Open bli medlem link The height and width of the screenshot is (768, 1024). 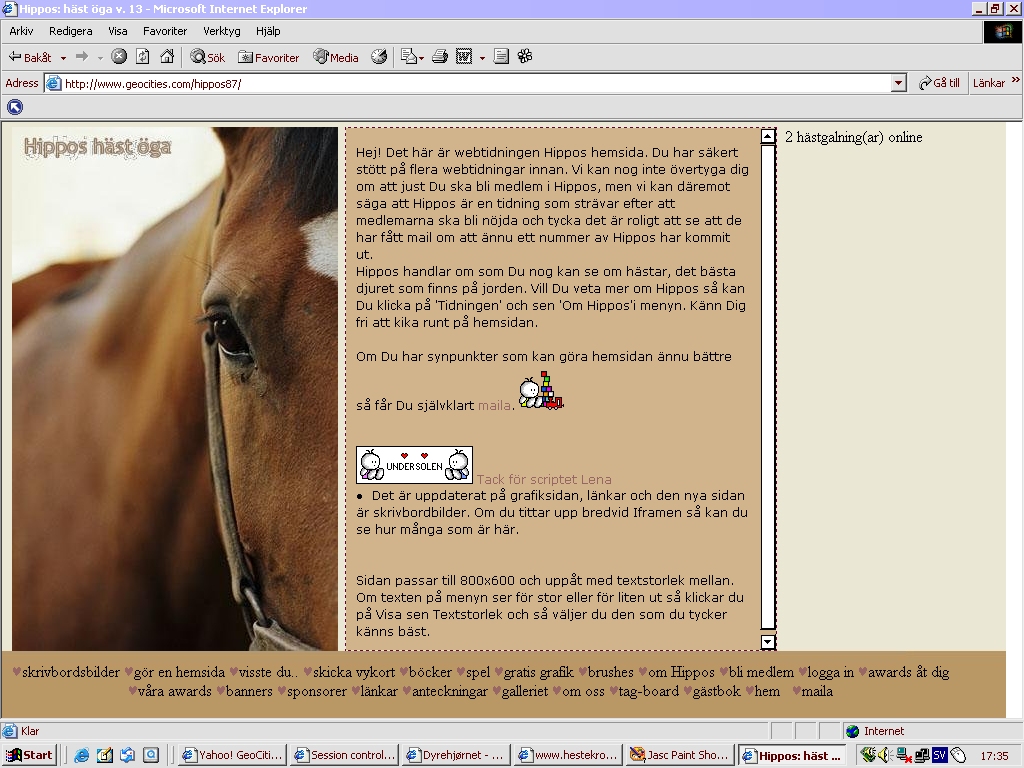[x=761, y=672]
